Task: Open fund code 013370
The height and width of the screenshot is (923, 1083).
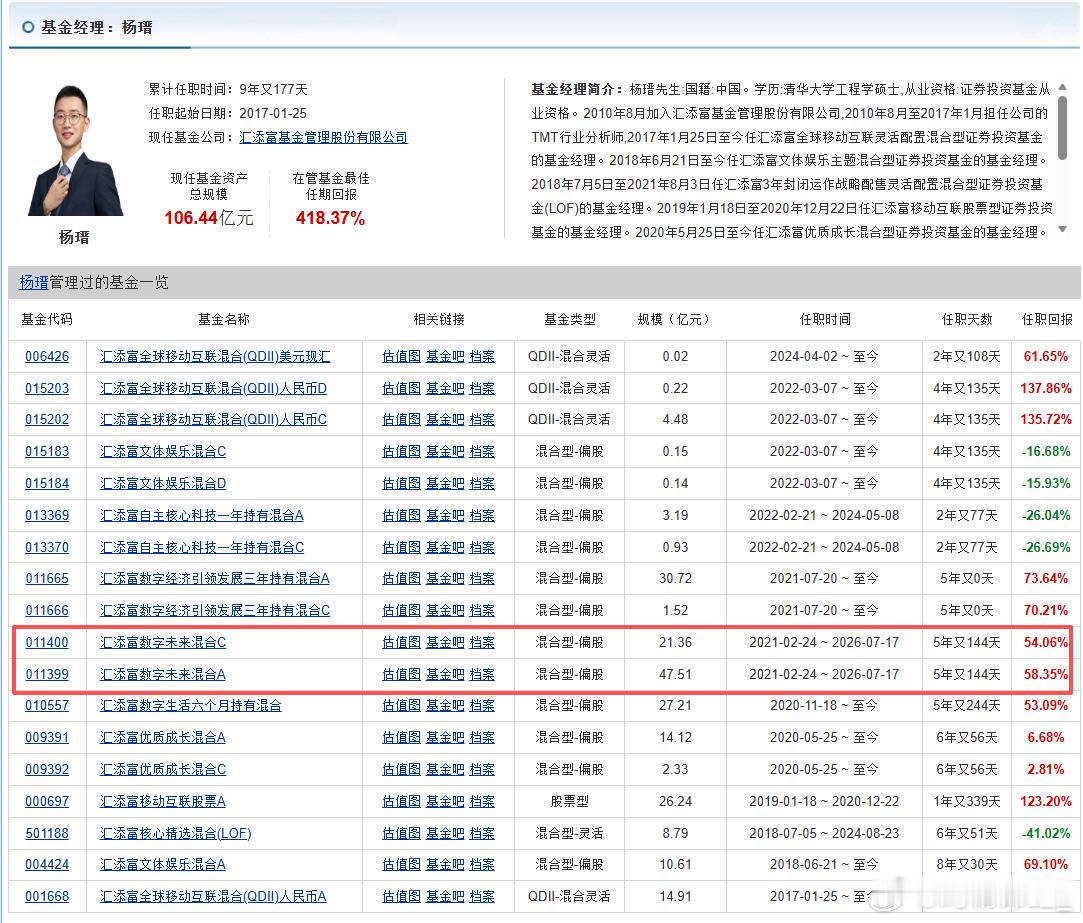Action: [47, 547]
